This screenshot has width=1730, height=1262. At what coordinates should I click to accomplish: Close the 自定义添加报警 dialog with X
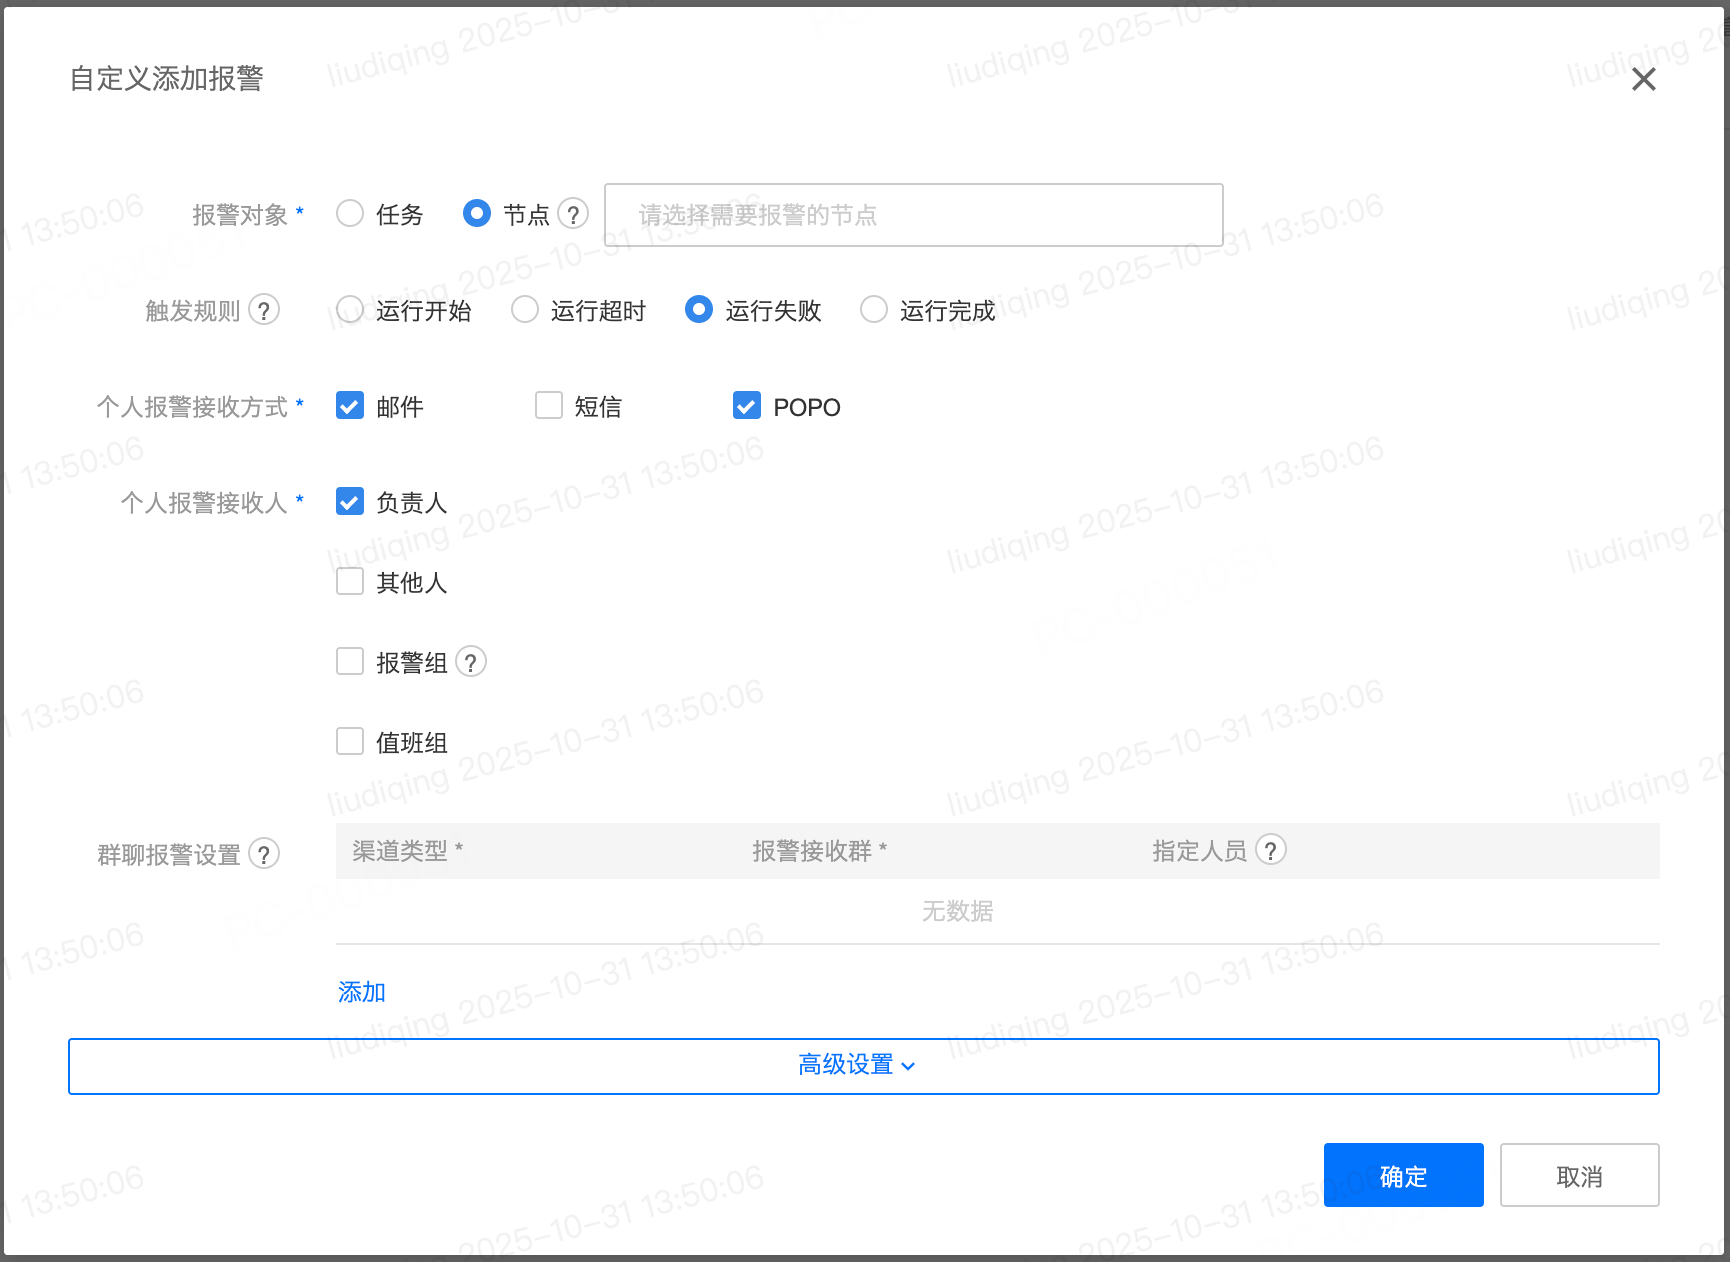point(1643,79)
